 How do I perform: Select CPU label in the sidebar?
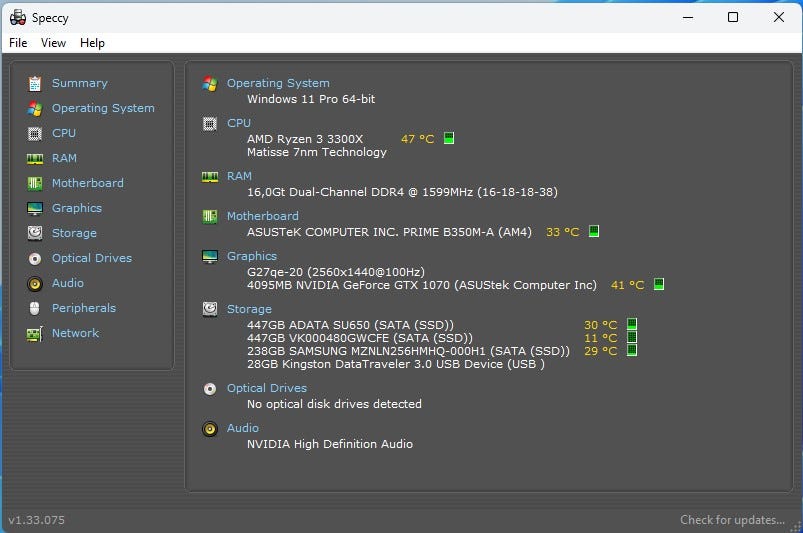click(x=64, y=133)
